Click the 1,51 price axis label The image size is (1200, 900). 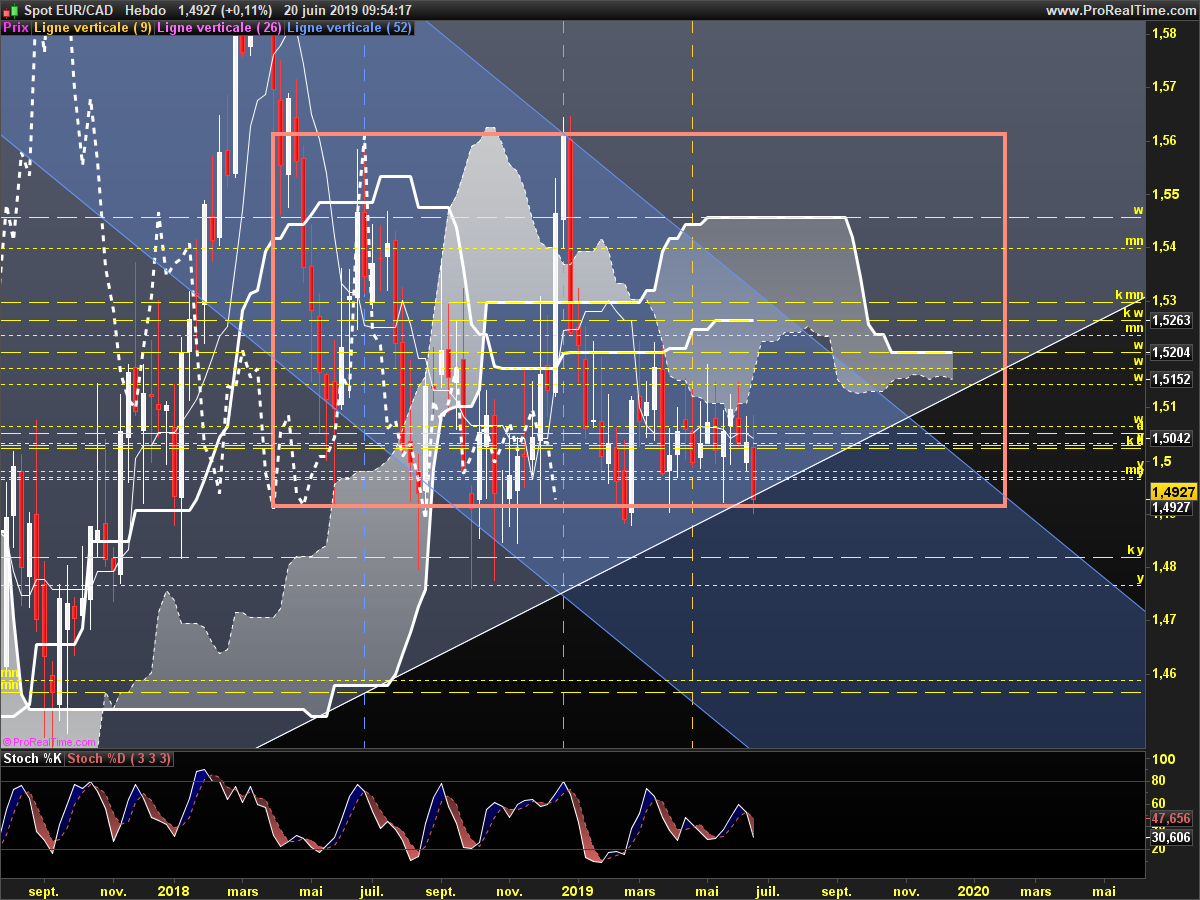(x=1163, y=407)
